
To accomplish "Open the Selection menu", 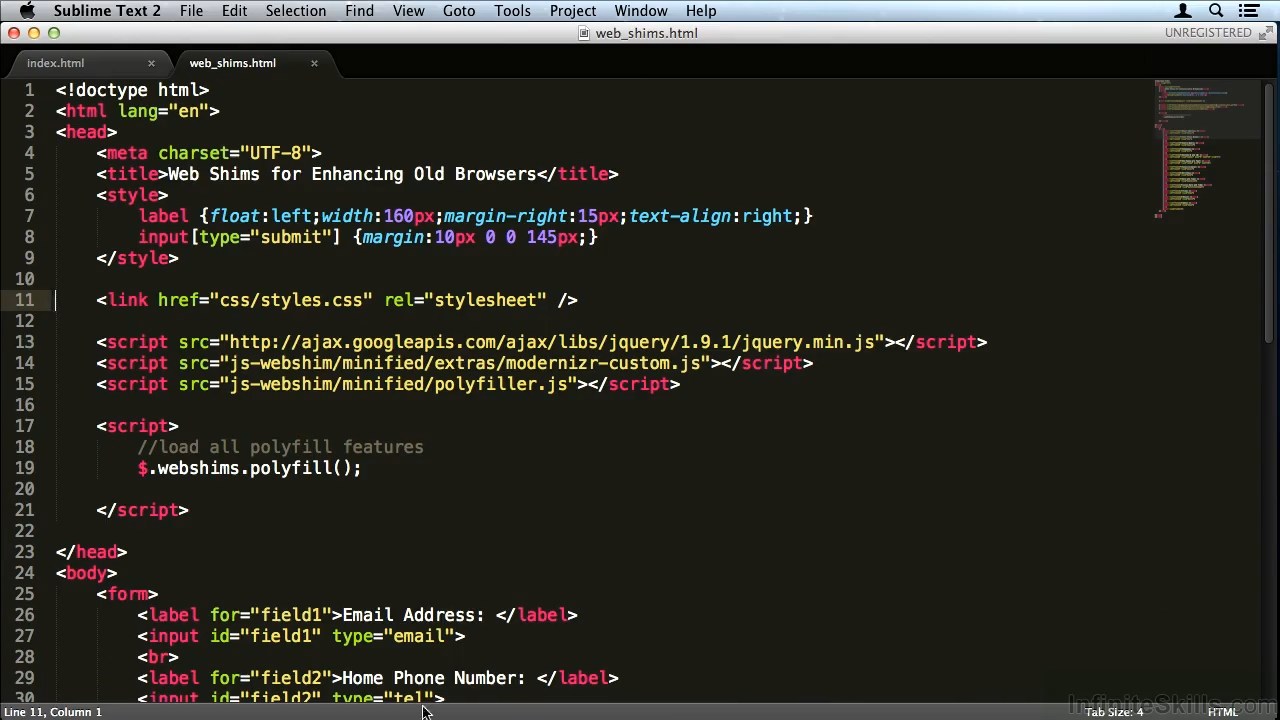I will (x=296, y=11).
